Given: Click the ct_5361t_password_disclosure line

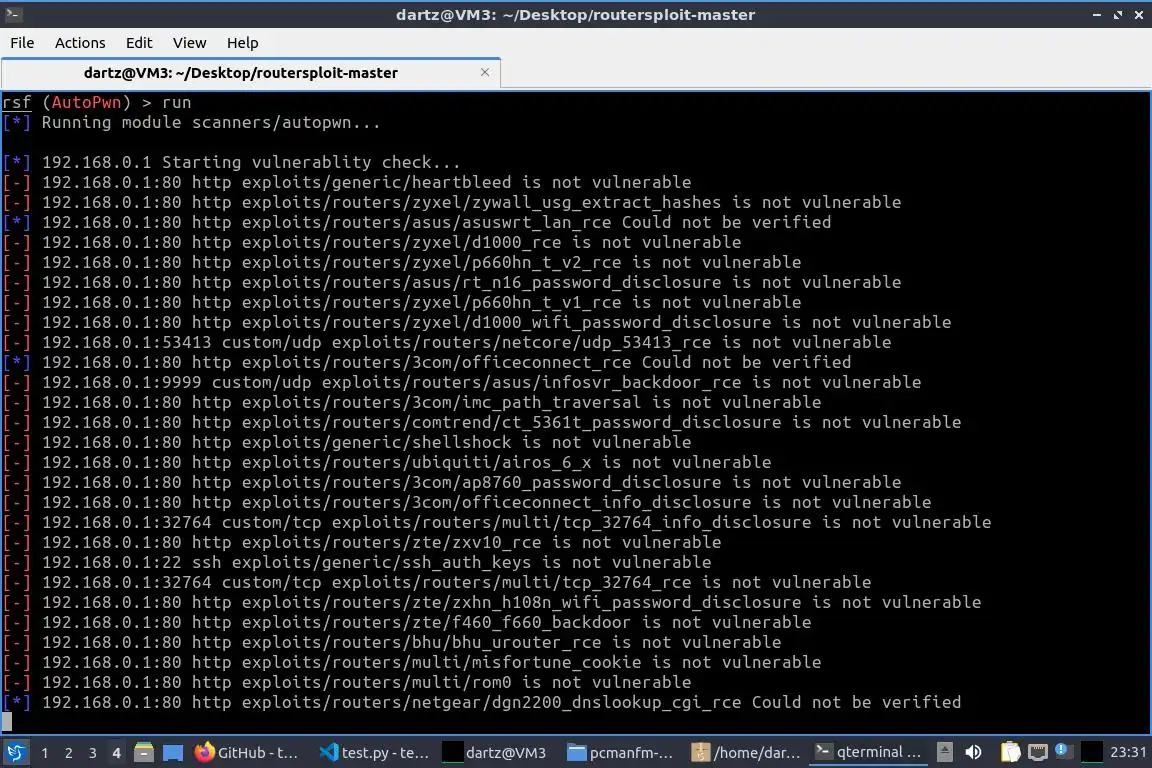Looking at the screenshot, I should click(482, 422).
